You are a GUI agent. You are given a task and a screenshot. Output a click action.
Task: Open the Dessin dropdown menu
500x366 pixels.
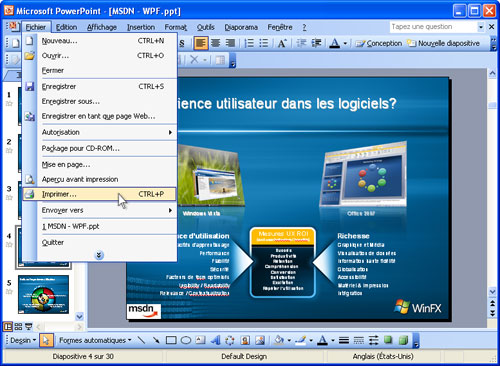[23, 340]
